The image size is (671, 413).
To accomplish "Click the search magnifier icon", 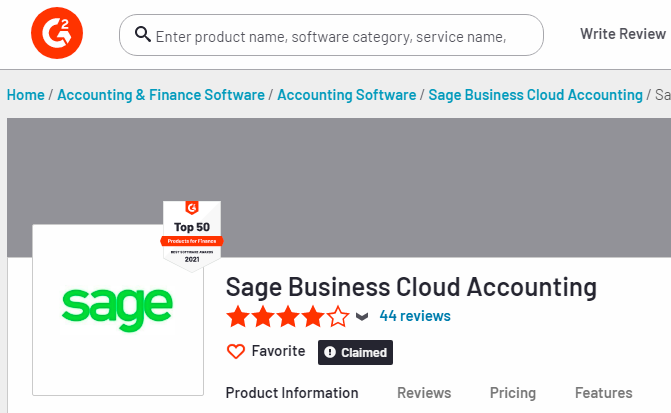I will pos(143,34).
